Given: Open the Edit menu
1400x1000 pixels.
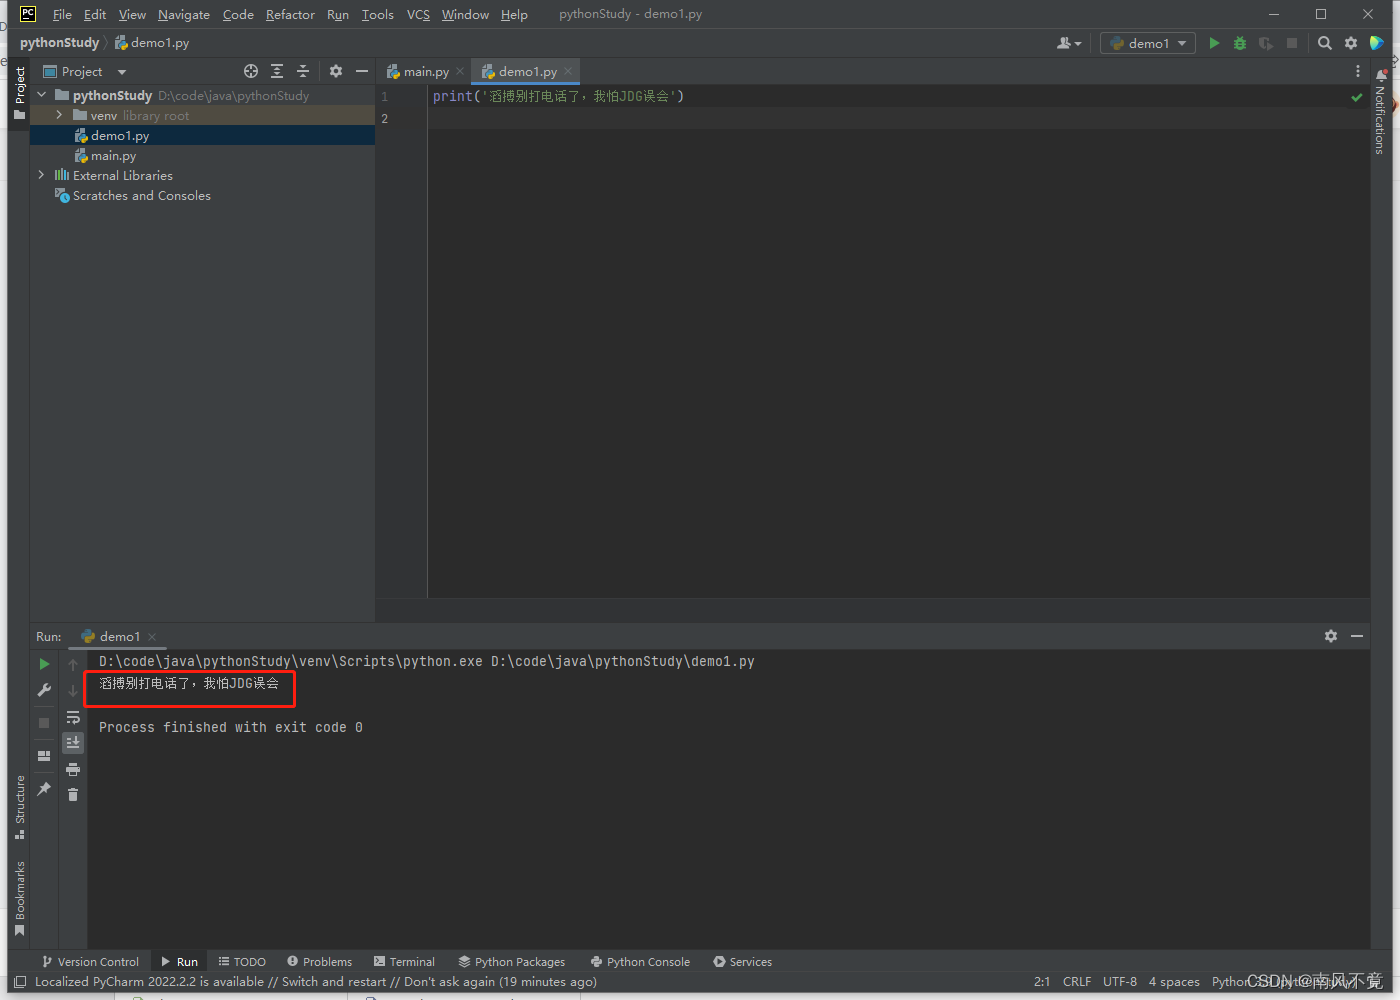Looking at the screenshot, I should 95,14.
